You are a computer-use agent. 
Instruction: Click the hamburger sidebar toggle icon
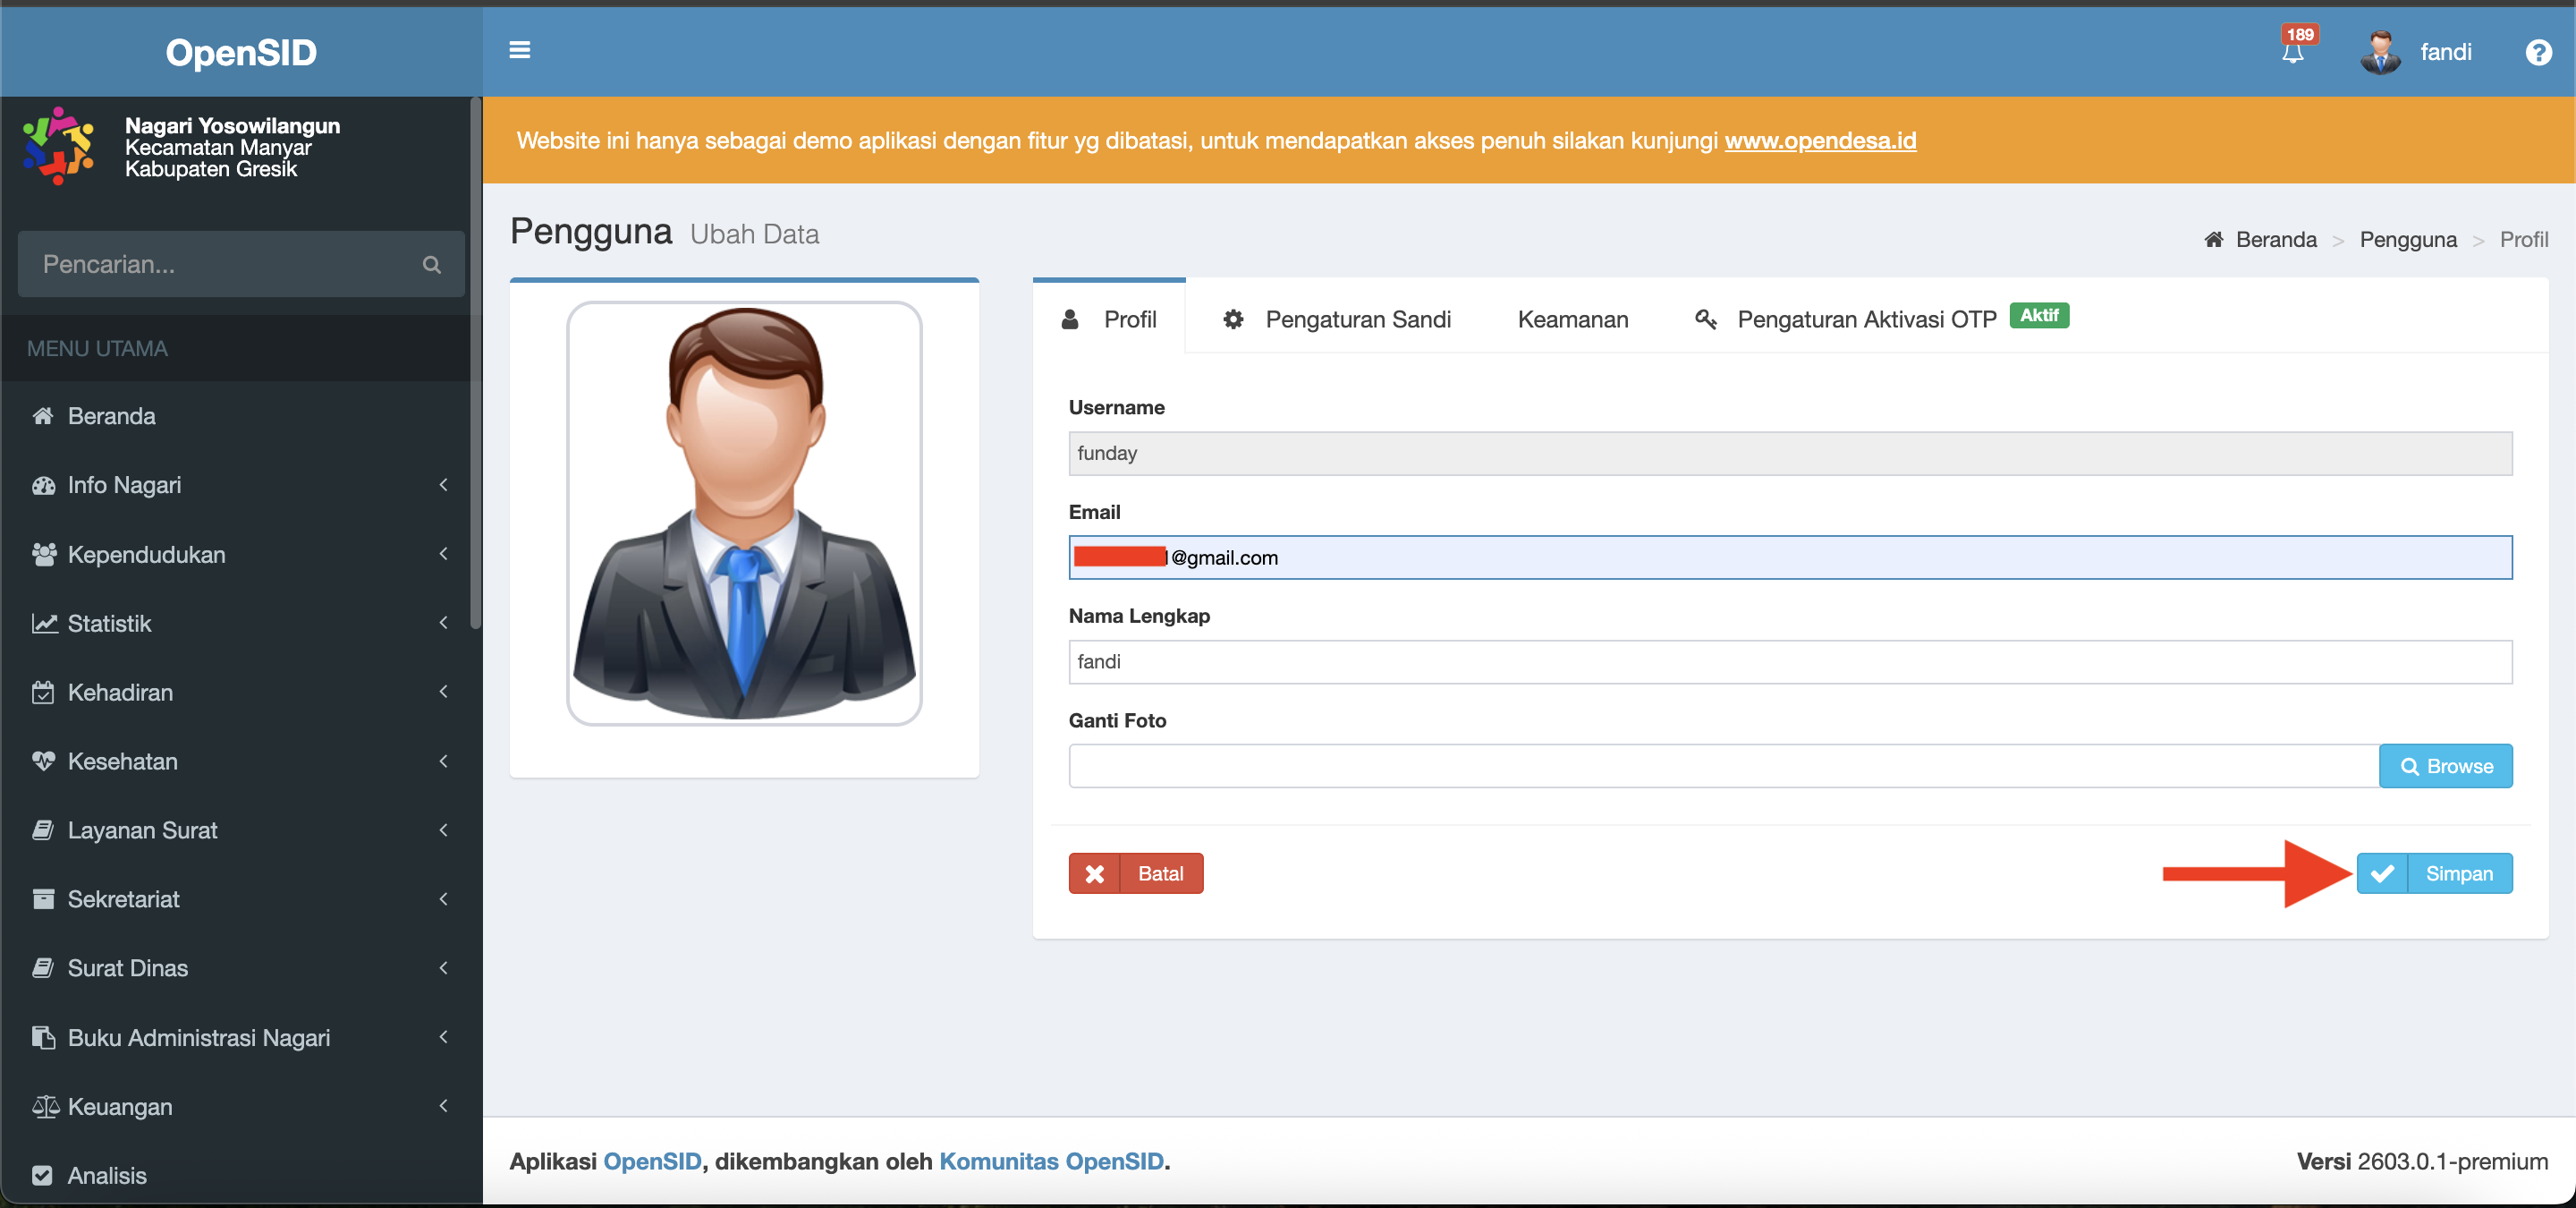519,50
